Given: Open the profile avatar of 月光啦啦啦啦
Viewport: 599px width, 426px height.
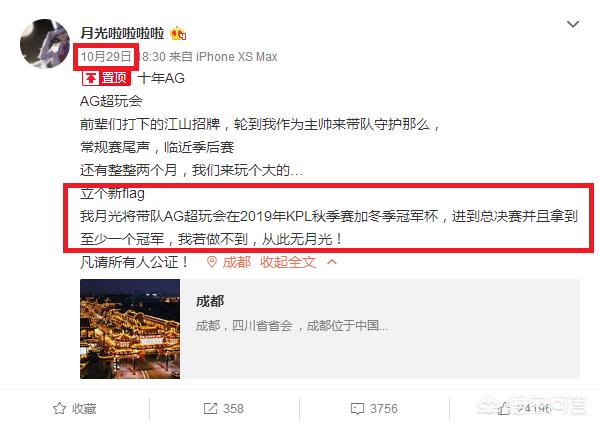Looking at the screenshot, I should (x=45, y=44).
